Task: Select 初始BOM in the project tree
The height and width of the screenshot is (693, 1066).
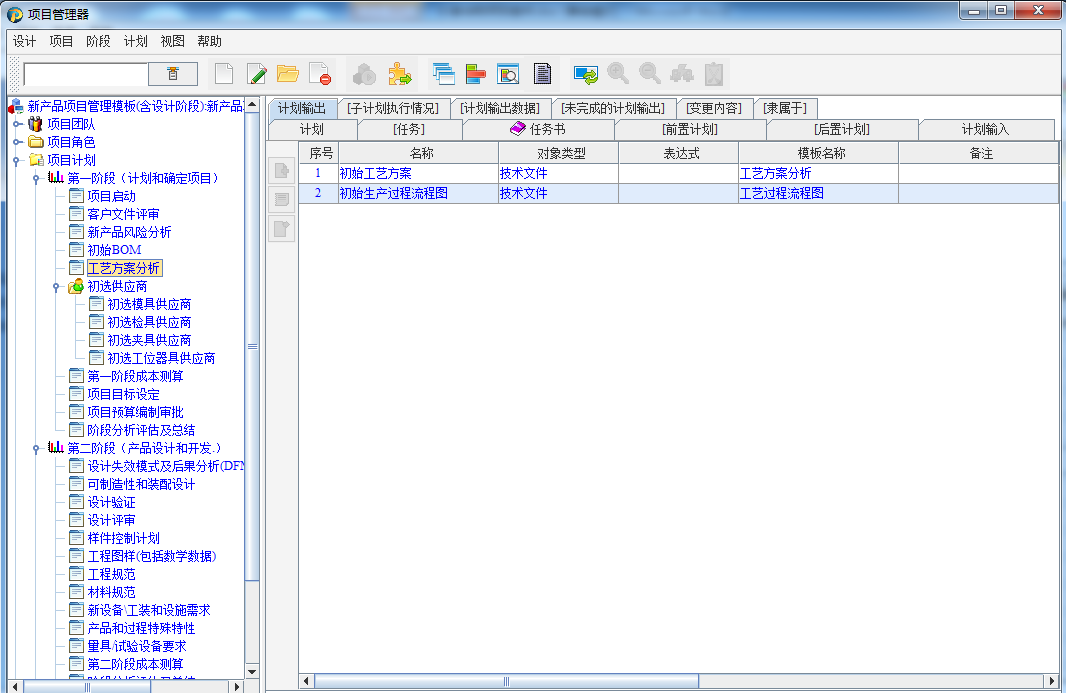Action: 114,250
